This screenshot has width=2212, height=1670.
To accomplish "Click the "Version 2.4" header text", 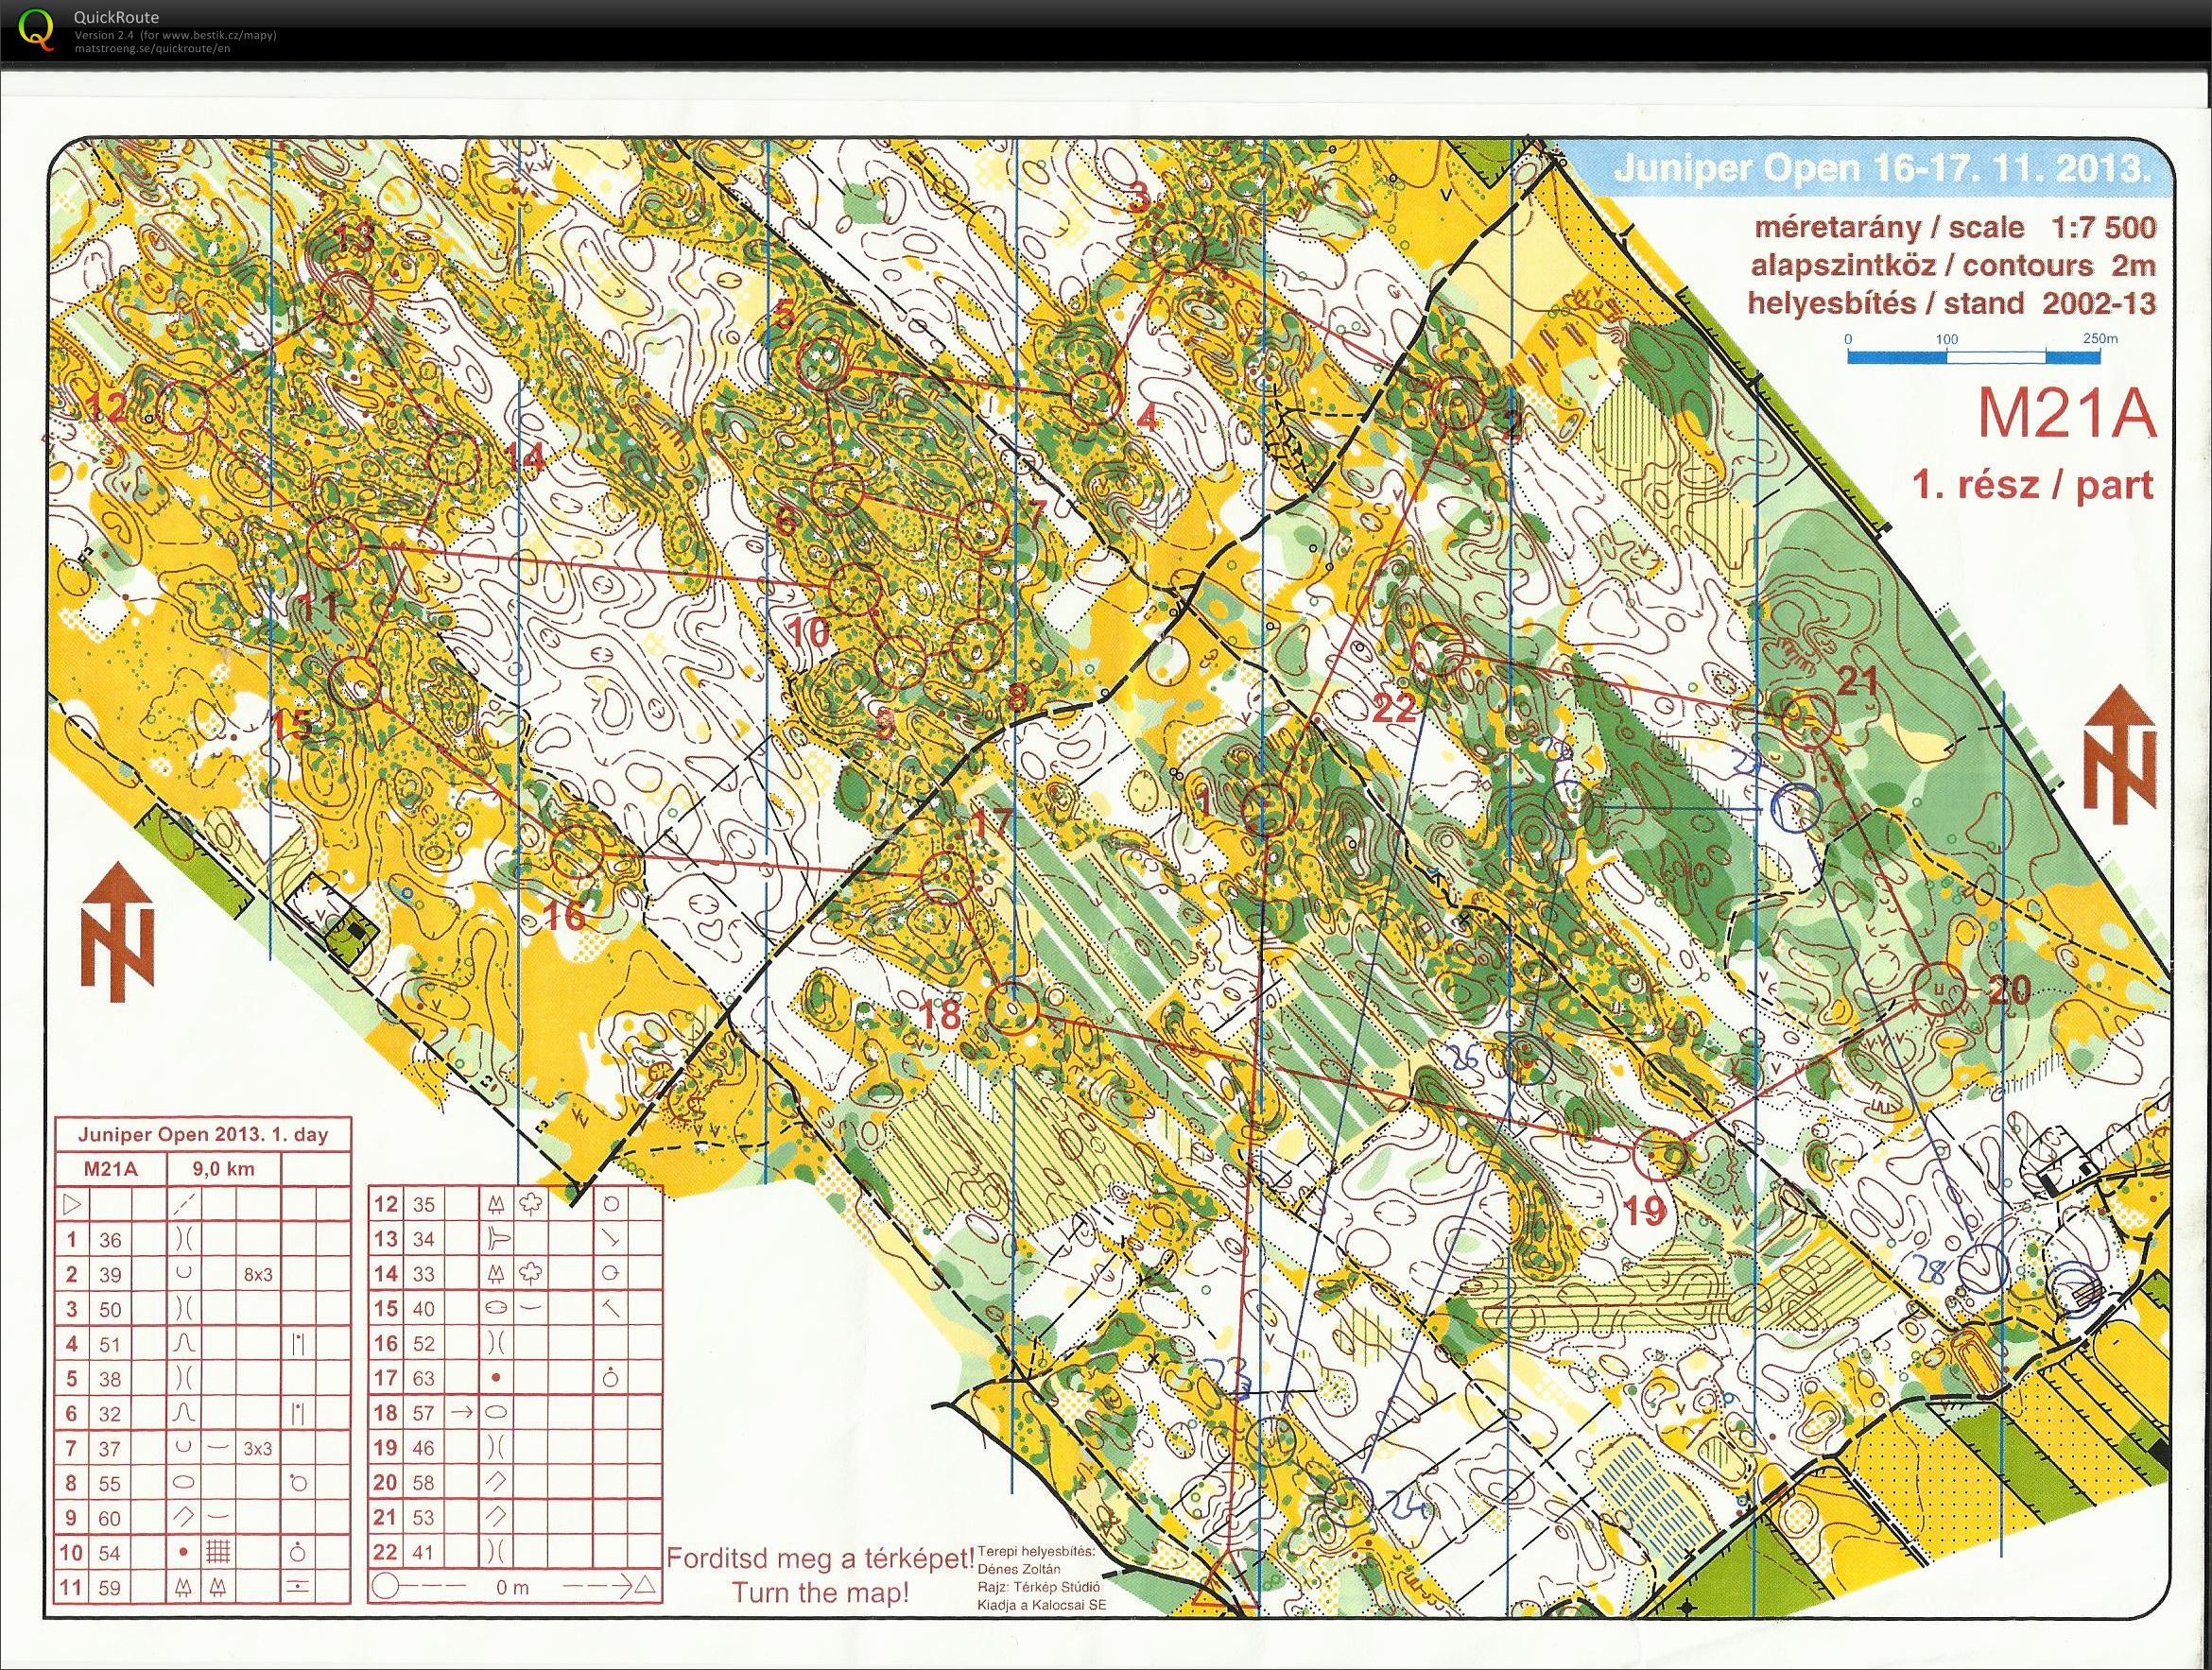I will click(x=103, y=36).
